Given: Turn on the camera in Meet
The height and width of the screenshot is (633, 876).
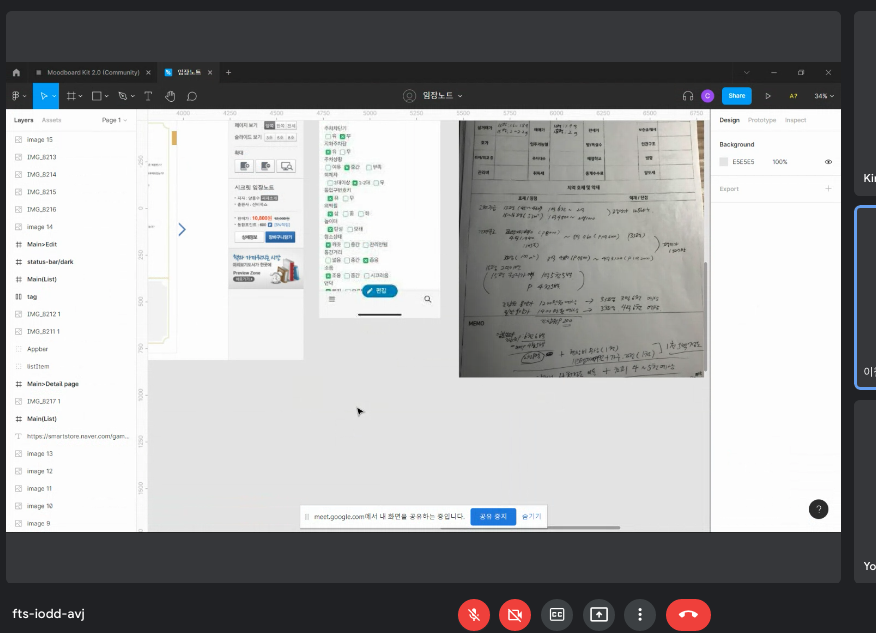Looking at the screenshot, I should tap(515, 615).
